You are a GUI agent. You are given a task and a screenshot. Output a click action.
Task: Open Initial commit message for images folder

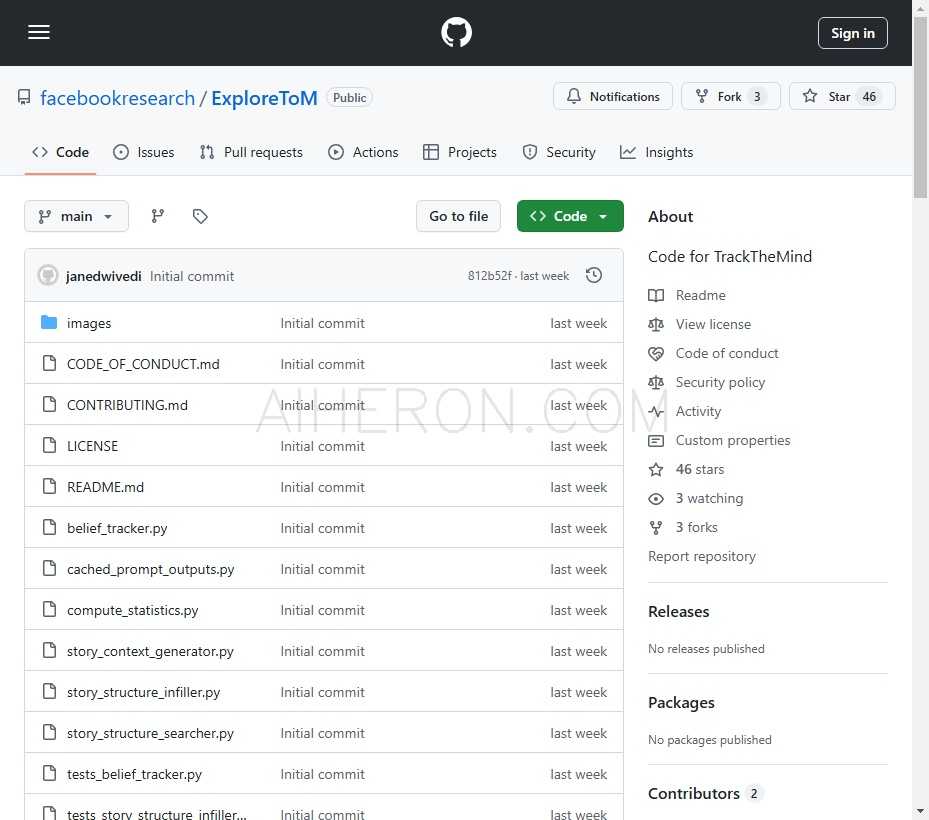pyautogui.click(x=322, y=323)
